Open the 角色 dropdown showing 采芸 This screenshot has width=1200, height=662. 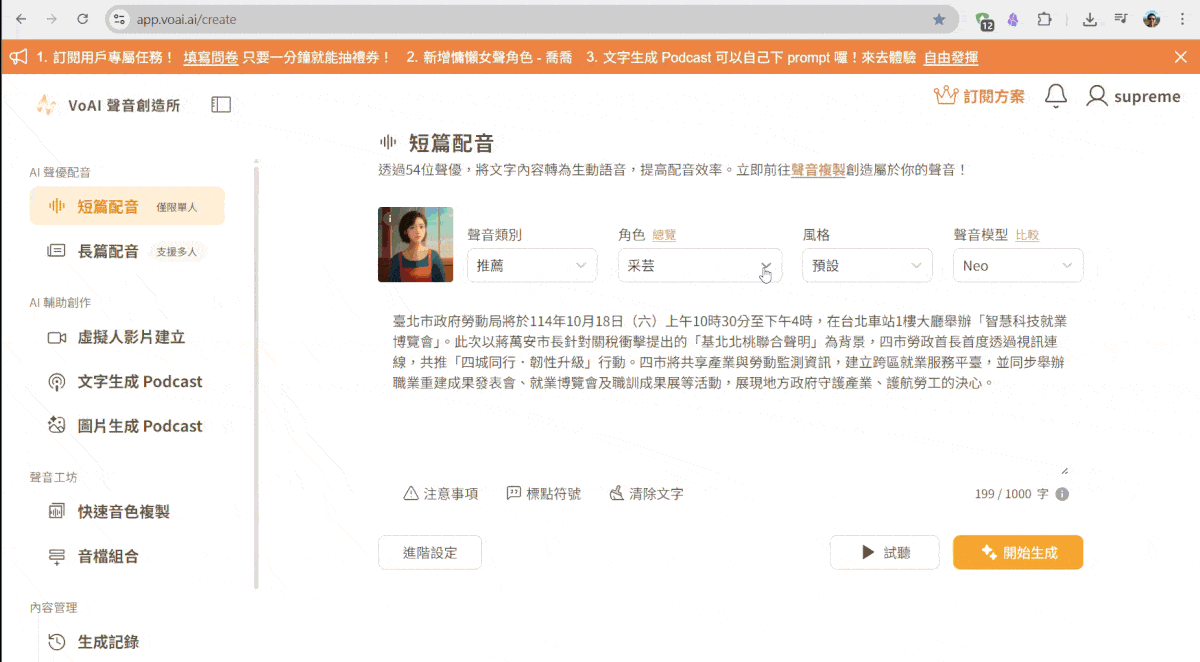pyautogui.click(x=700, y=265)
